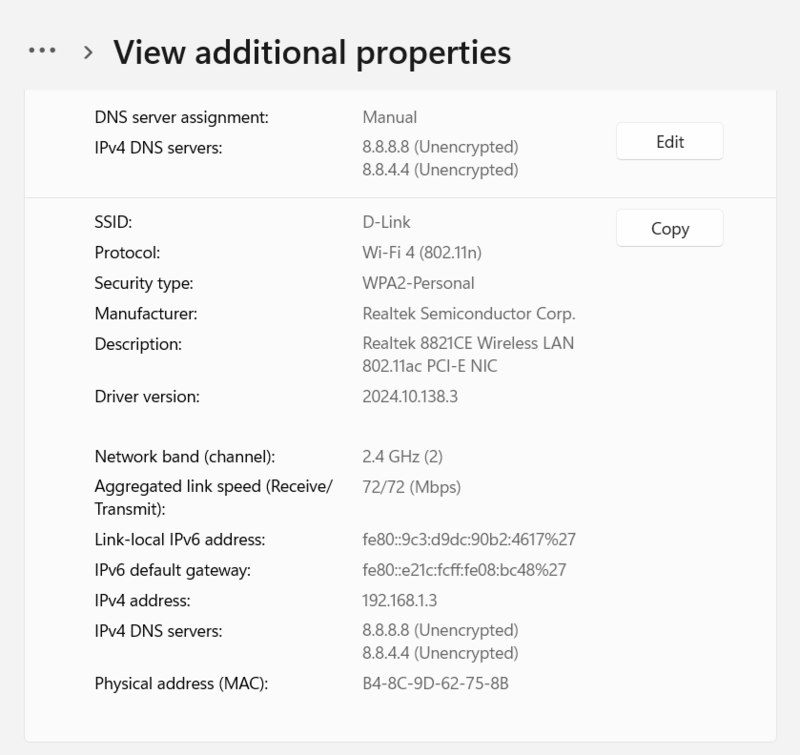This screenshot has height=755, width=800.
Task: Click the DNS server assignment label
Action: (x=181, y=117)
